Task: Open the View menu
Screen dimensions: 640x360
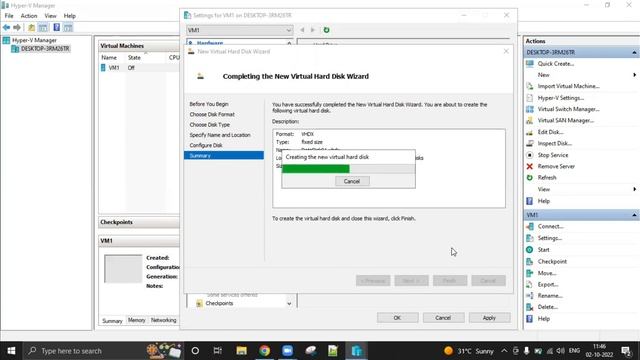Action: (50, 16)
